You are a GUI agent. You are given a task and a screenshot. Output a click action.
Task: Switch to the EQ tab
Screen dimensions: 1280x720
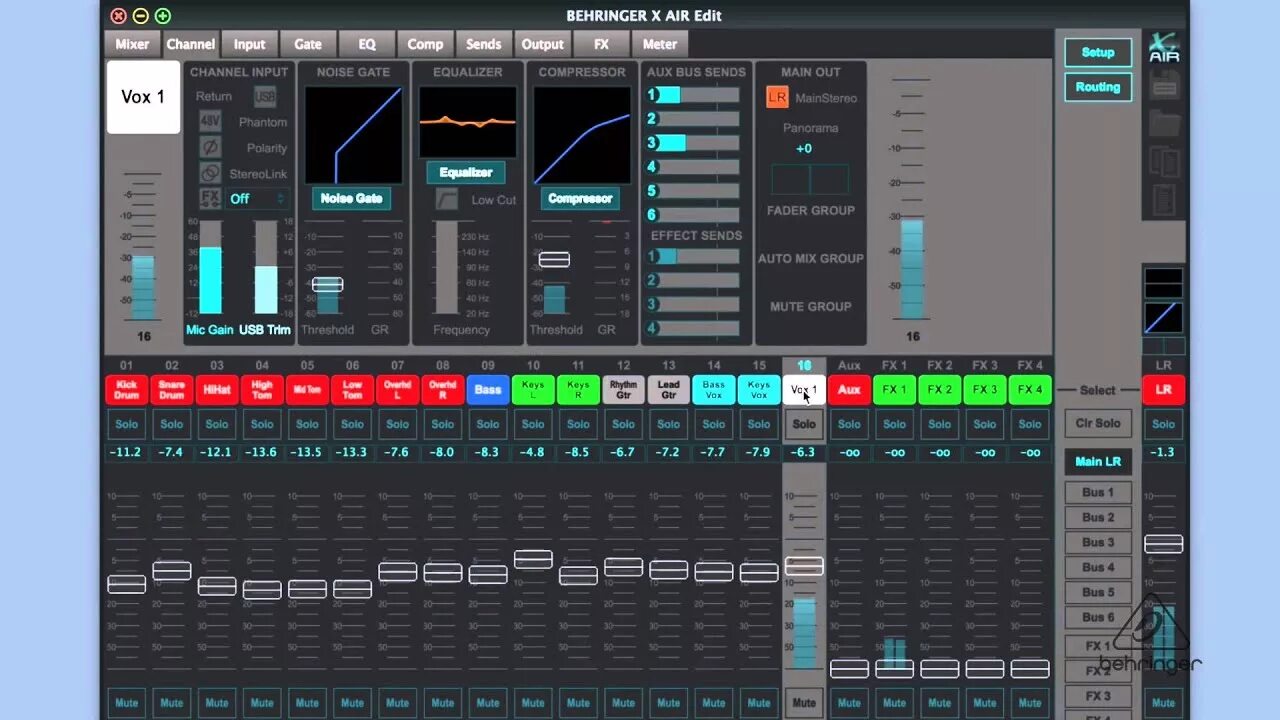tap(367, 44)
